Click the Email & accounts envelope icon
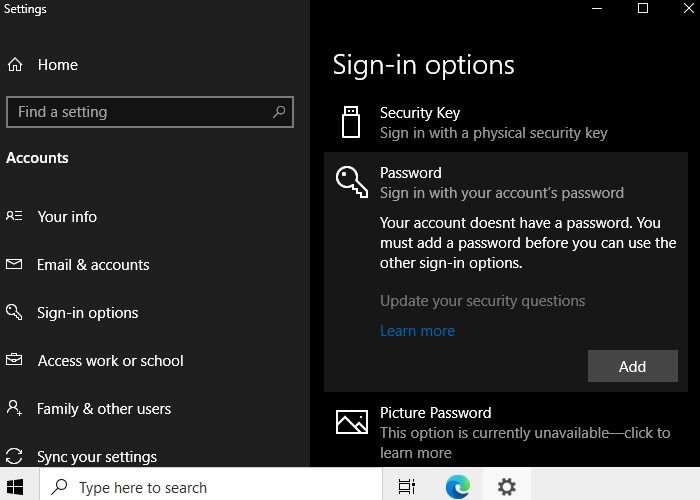700x500 pixels. coord(14,264)
